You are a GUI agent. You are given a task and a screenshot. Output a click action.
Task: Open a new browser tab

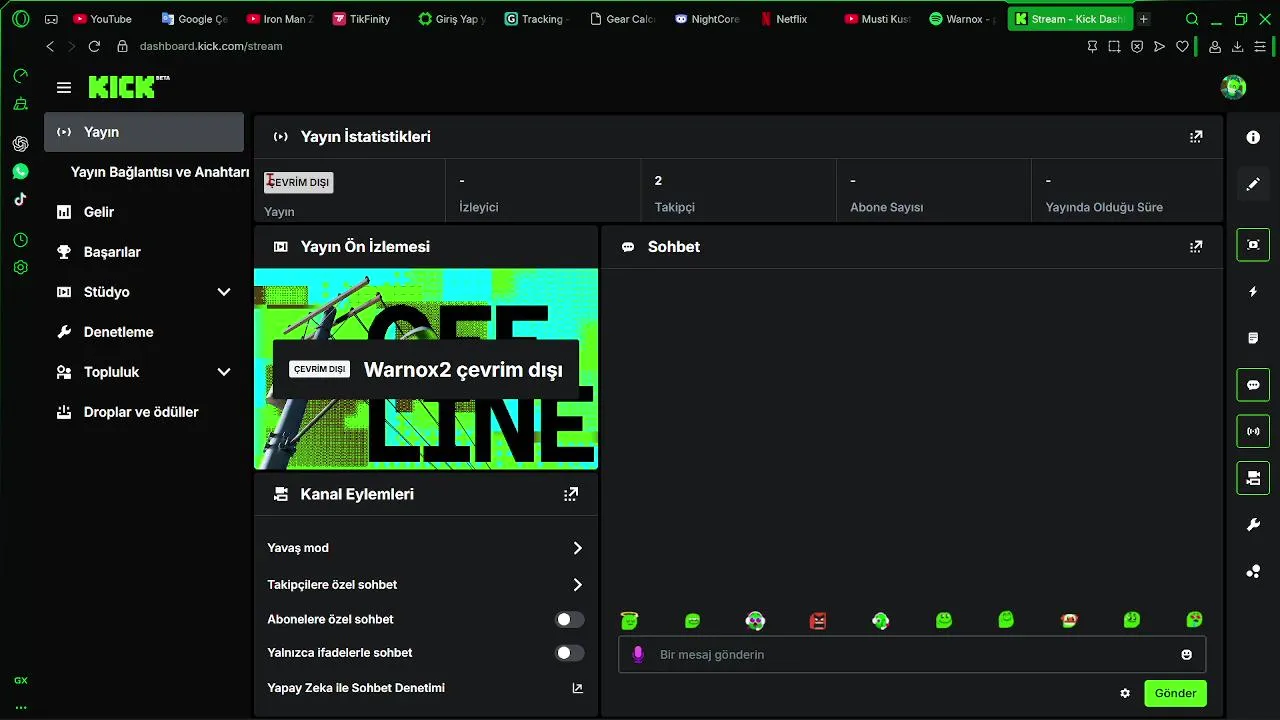click(1144, 19)
